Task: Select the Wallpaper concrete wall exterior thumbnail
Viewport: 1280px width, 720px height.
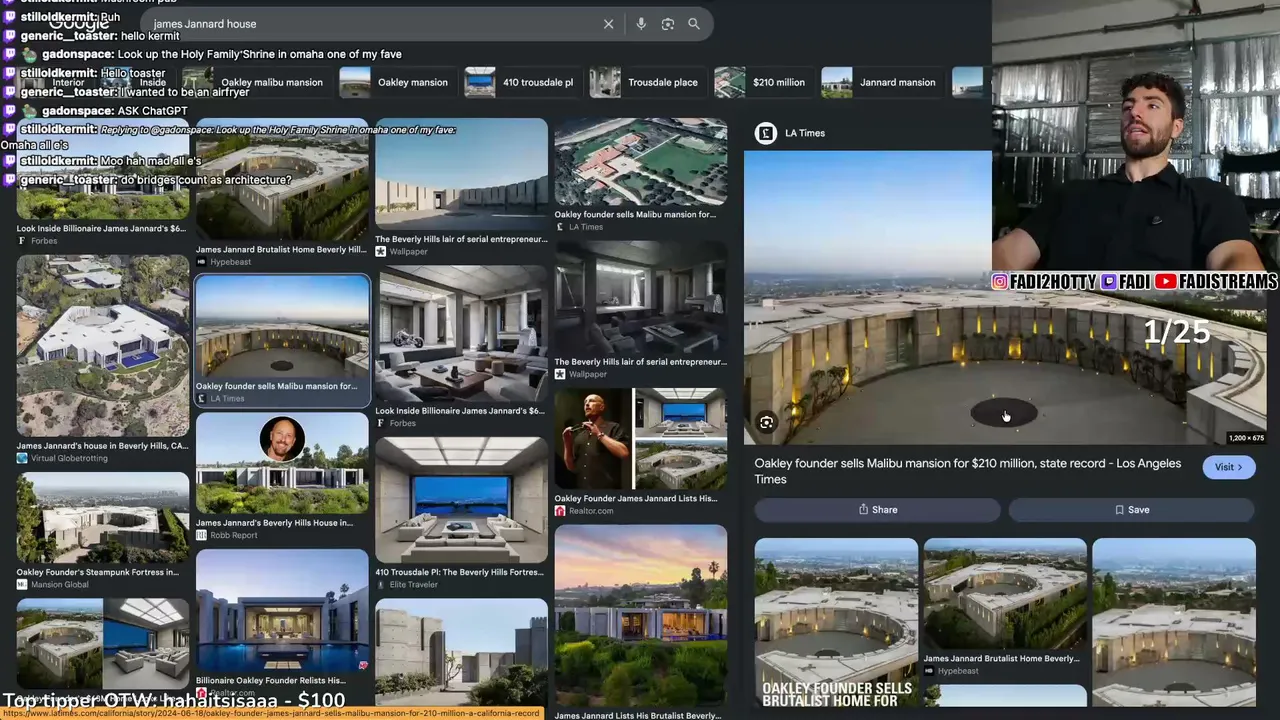Action: 461,175
